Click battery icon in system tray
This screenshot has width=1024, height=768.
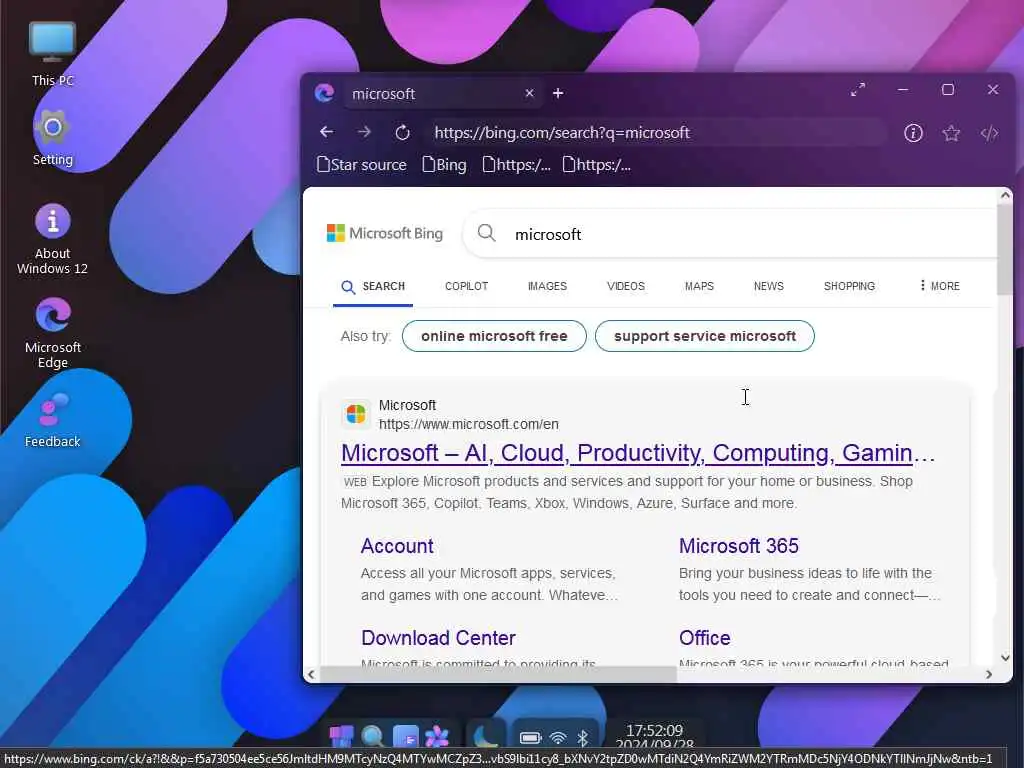coord(530,738)
